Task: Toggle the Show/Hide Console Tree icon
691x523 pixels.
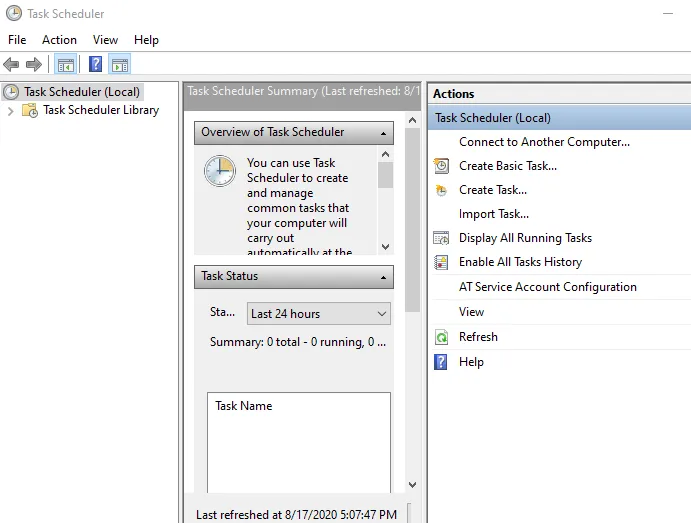Action: [x=65, y=65]
